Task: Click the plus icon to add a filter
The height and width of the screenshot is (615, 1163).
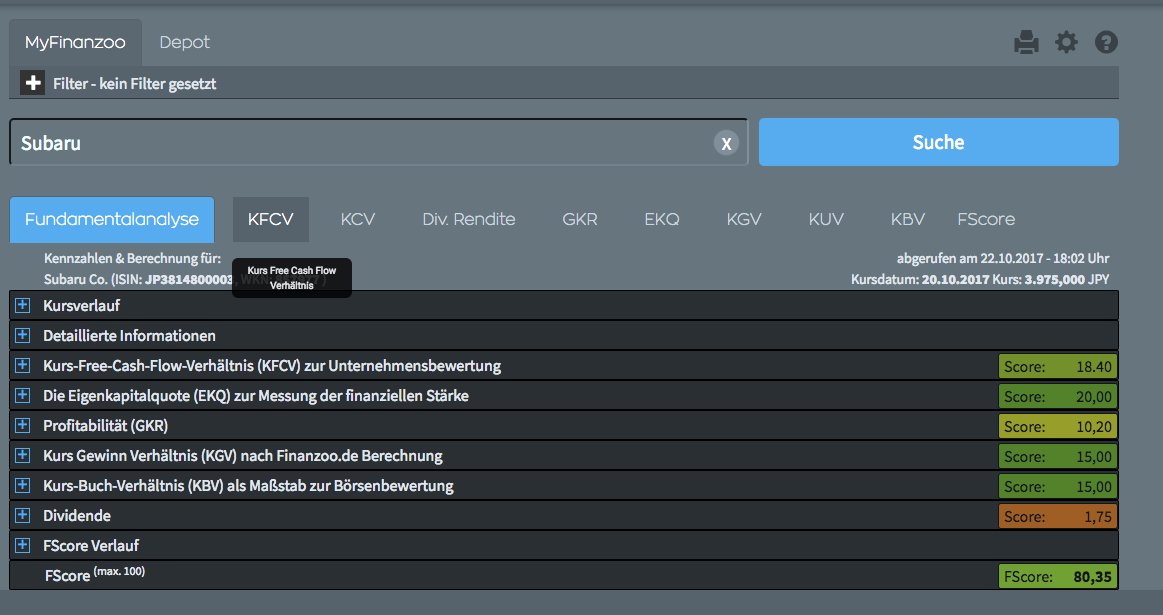Action: 31,82
